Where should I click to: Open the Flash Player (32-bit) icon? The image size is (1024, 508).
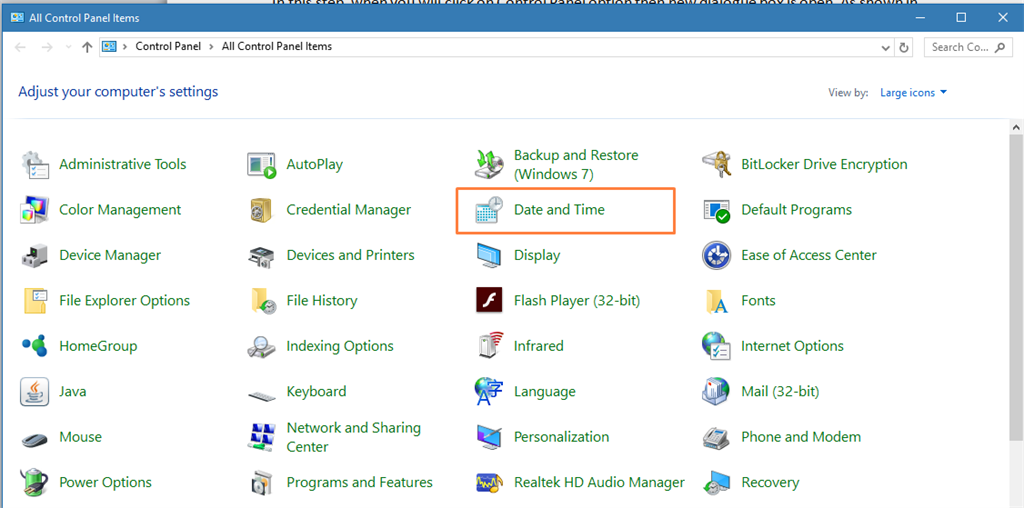(x=489, y=301)
